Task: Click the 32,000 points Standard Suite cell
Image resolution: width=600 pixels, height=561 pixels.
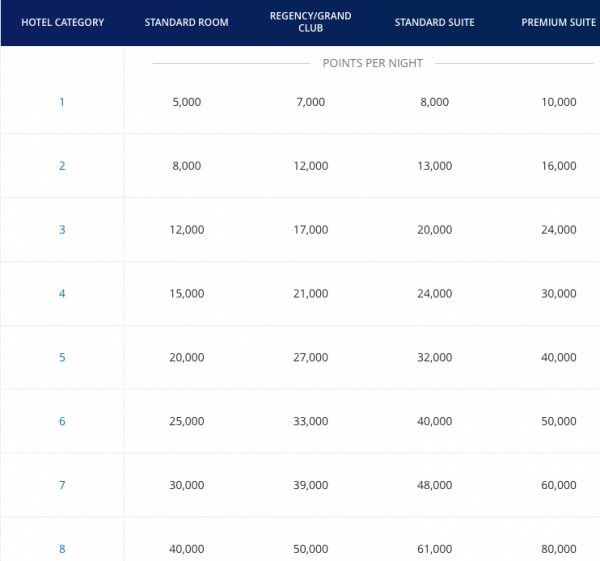Action: [x=434, y=357]
